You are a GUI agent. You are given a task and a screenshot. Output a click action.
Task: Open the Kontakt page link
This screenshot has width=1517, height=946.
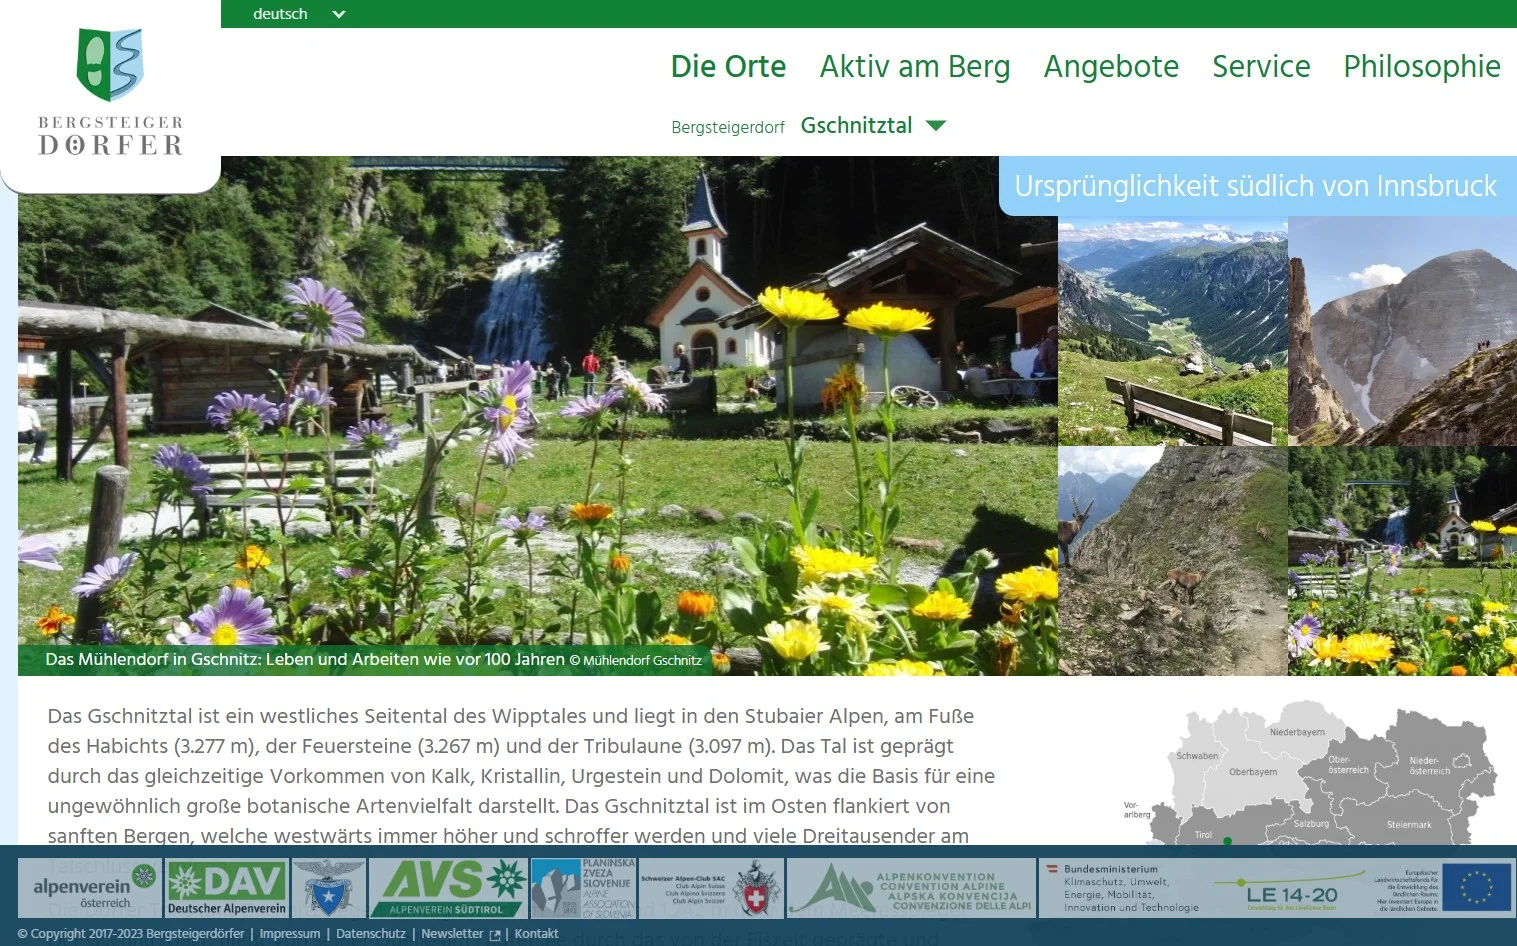pos(536,933)
